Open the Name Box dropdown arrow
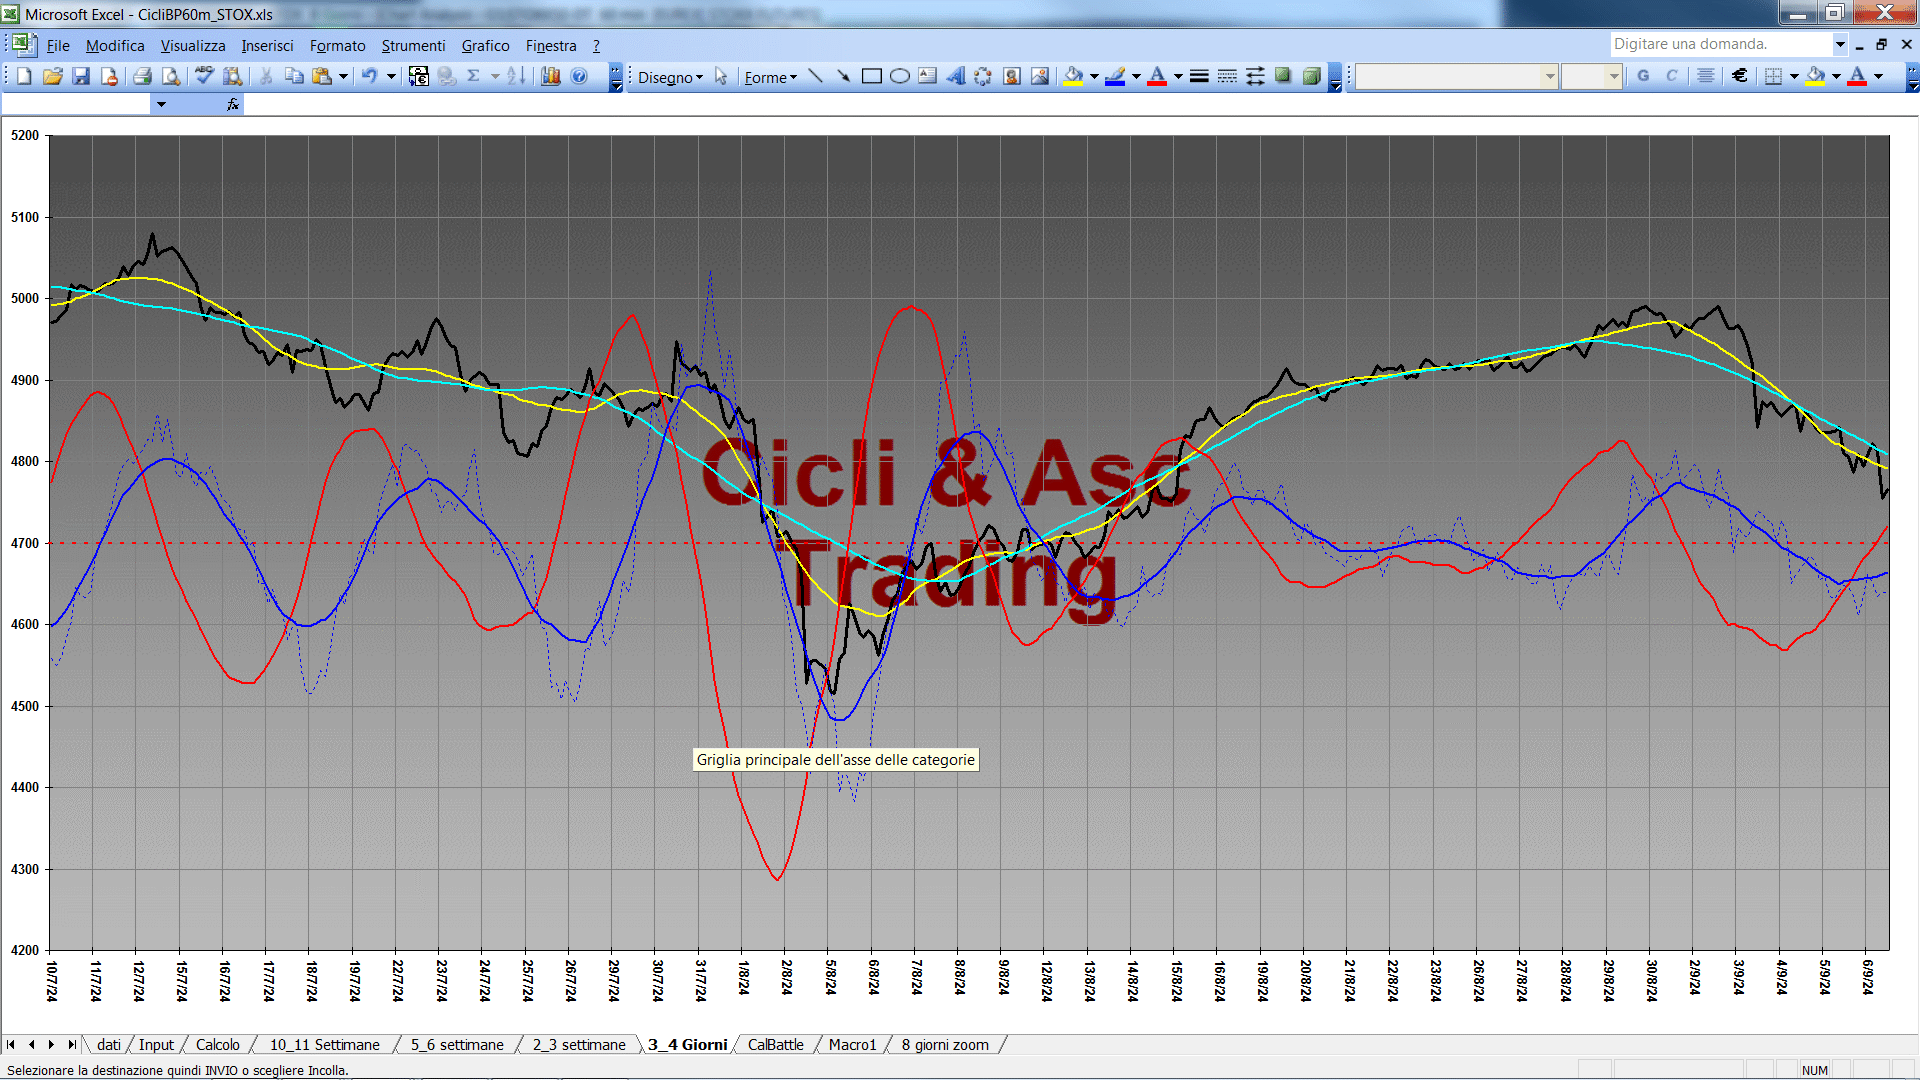 pyautogui.click(x=161, y=104)
